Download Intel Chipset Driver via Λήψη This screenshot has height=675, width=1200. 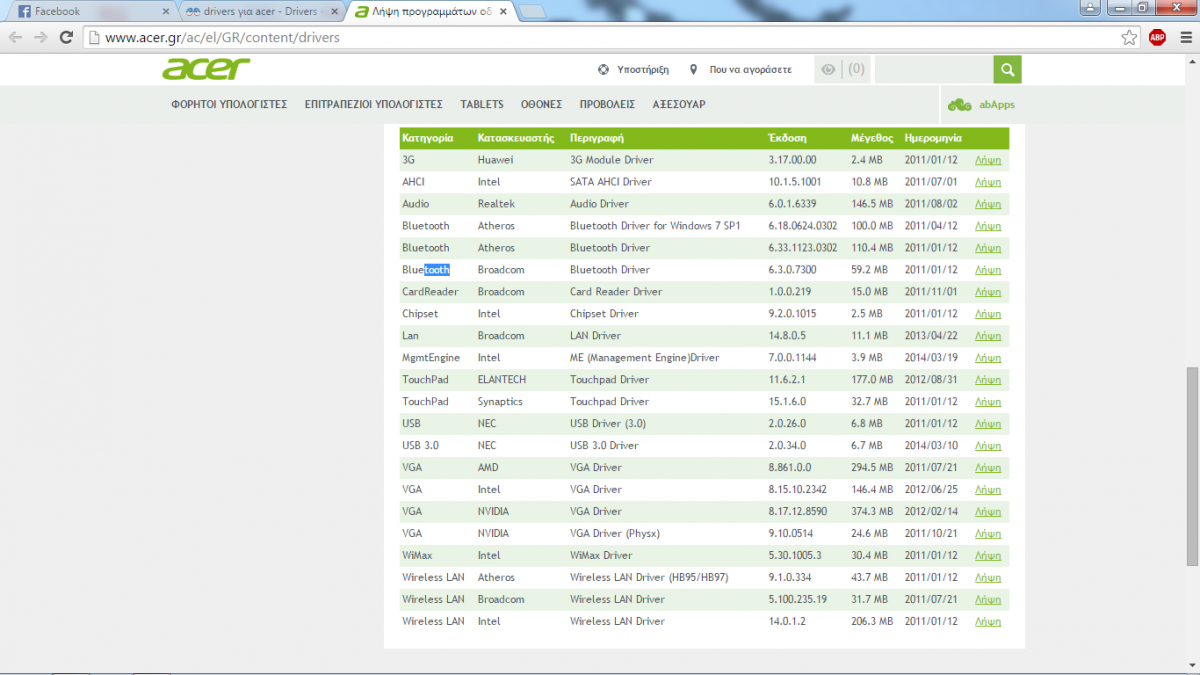click(x=988, y=314)
